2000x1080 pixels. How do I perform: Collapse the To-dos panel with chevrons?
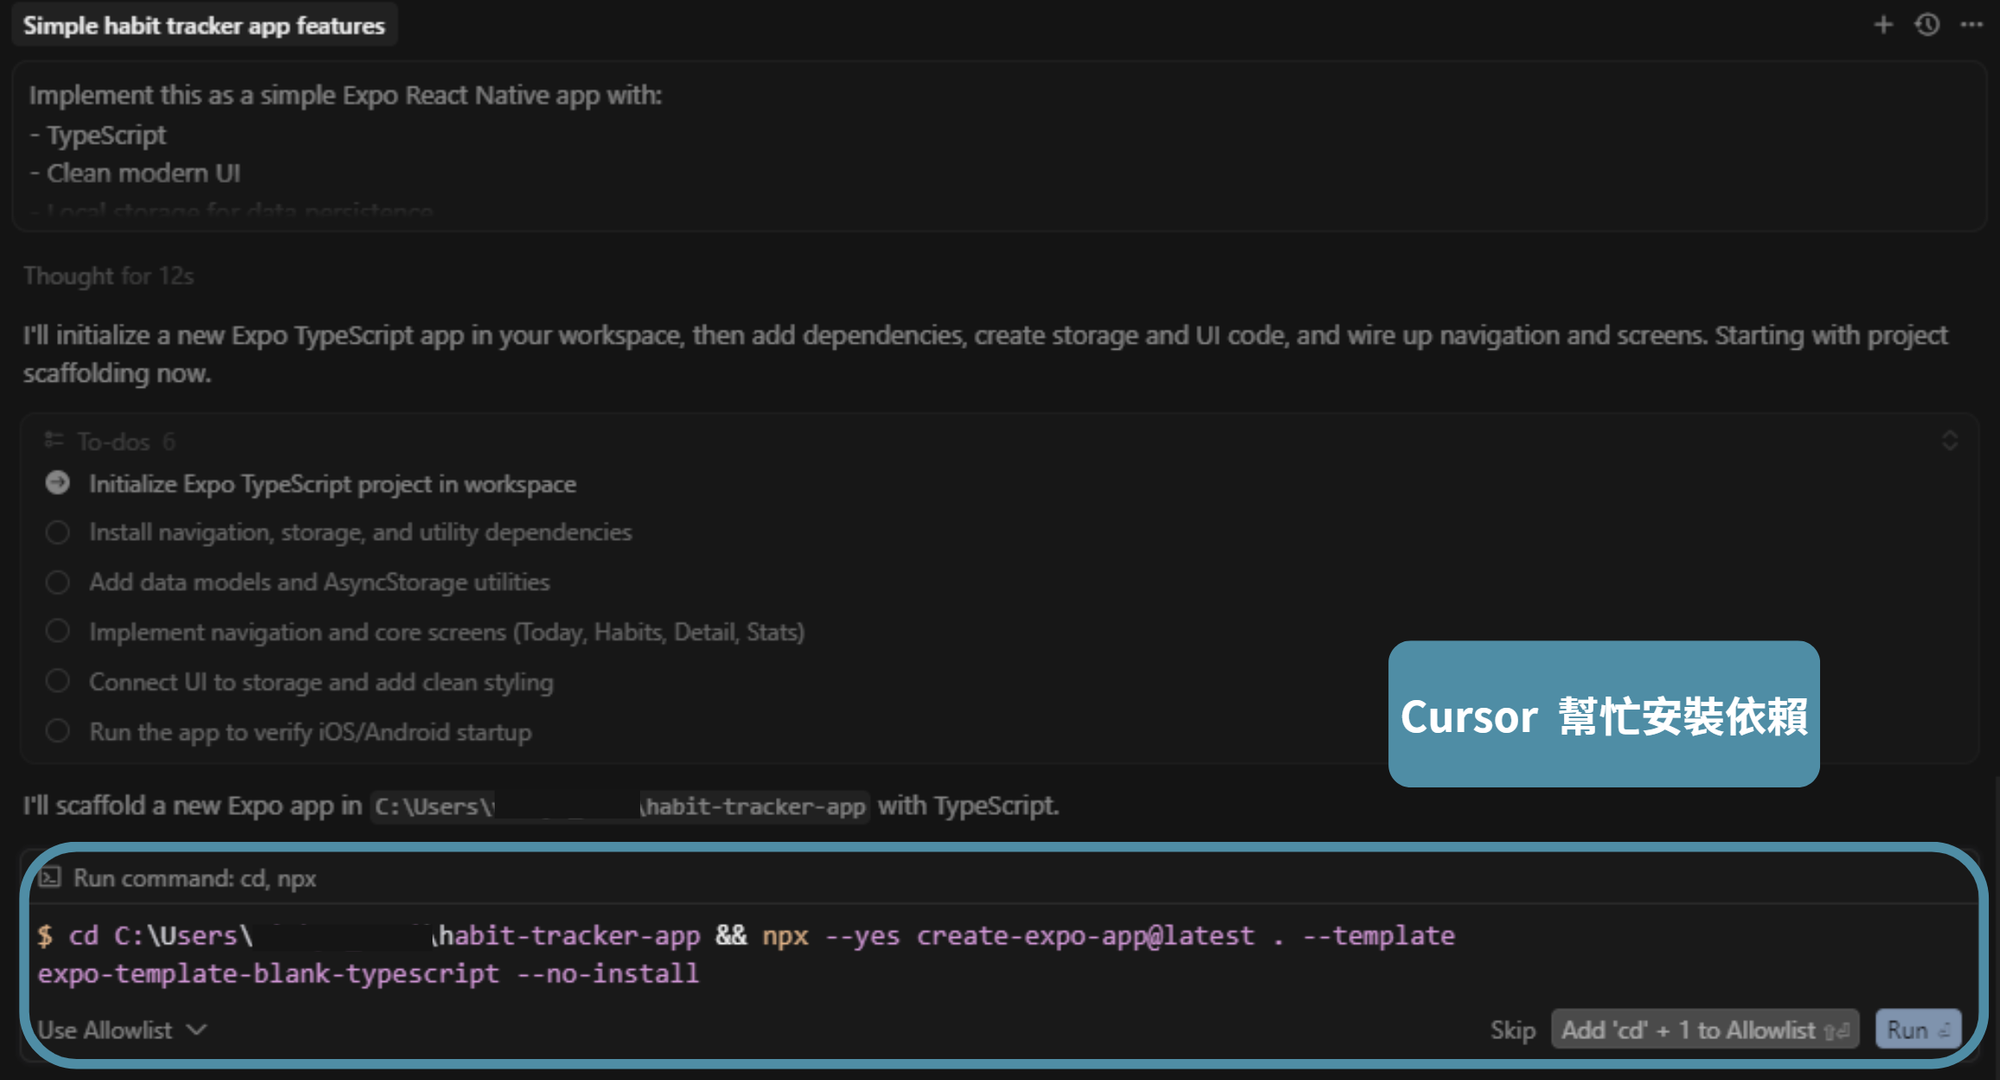[1949, 441]
